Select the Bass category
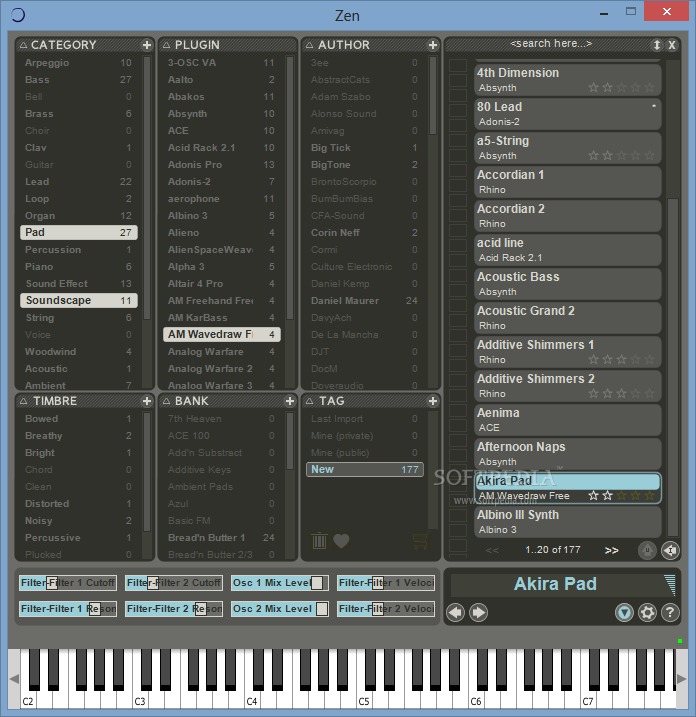This screenshot has height=717, width=696. [79, 80]
